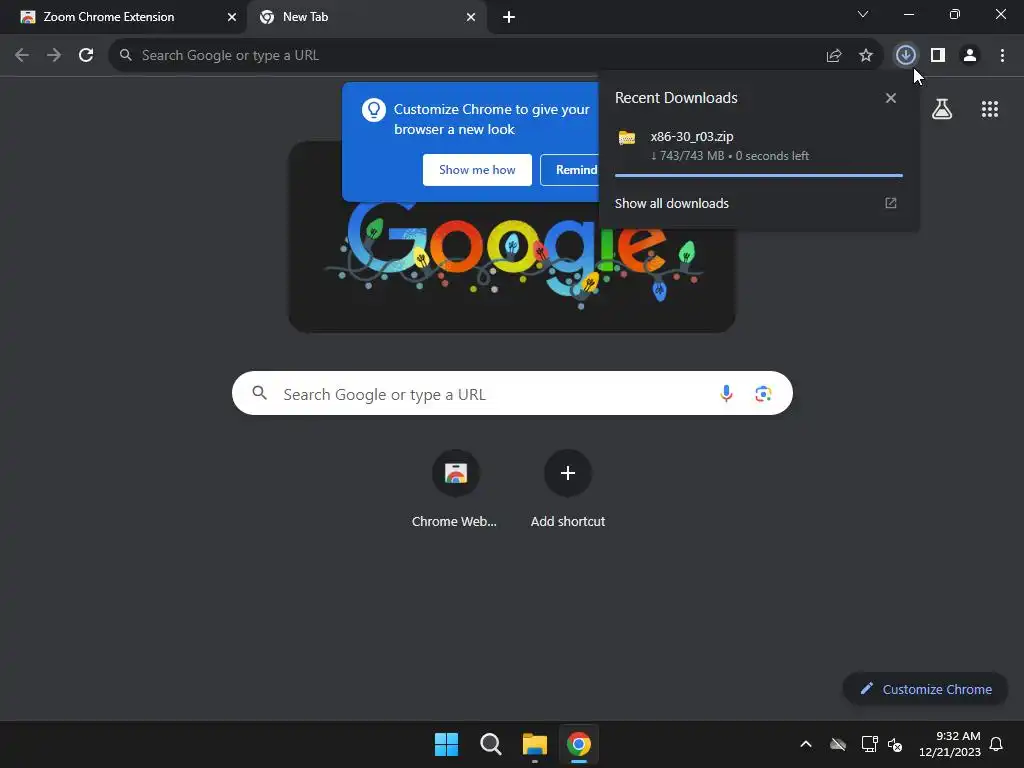The image size is (1024, 768).
Task: Show hidden system tray icons
Action: [x=806, y=744]
